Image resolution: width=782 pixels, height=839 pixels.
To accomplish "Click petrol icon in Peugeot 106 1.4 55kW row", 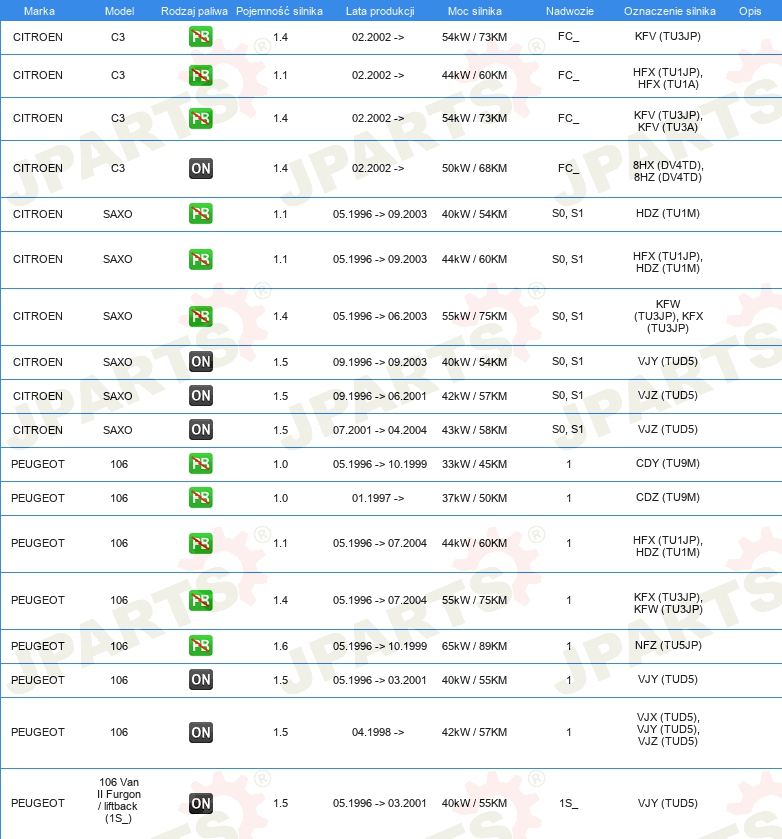I will (x=201, y=600).
